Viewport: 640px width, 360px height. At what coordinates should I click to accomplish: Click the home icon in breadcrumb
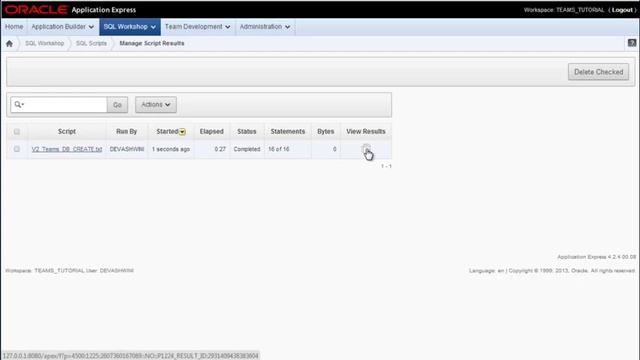[x=9, y=44]
